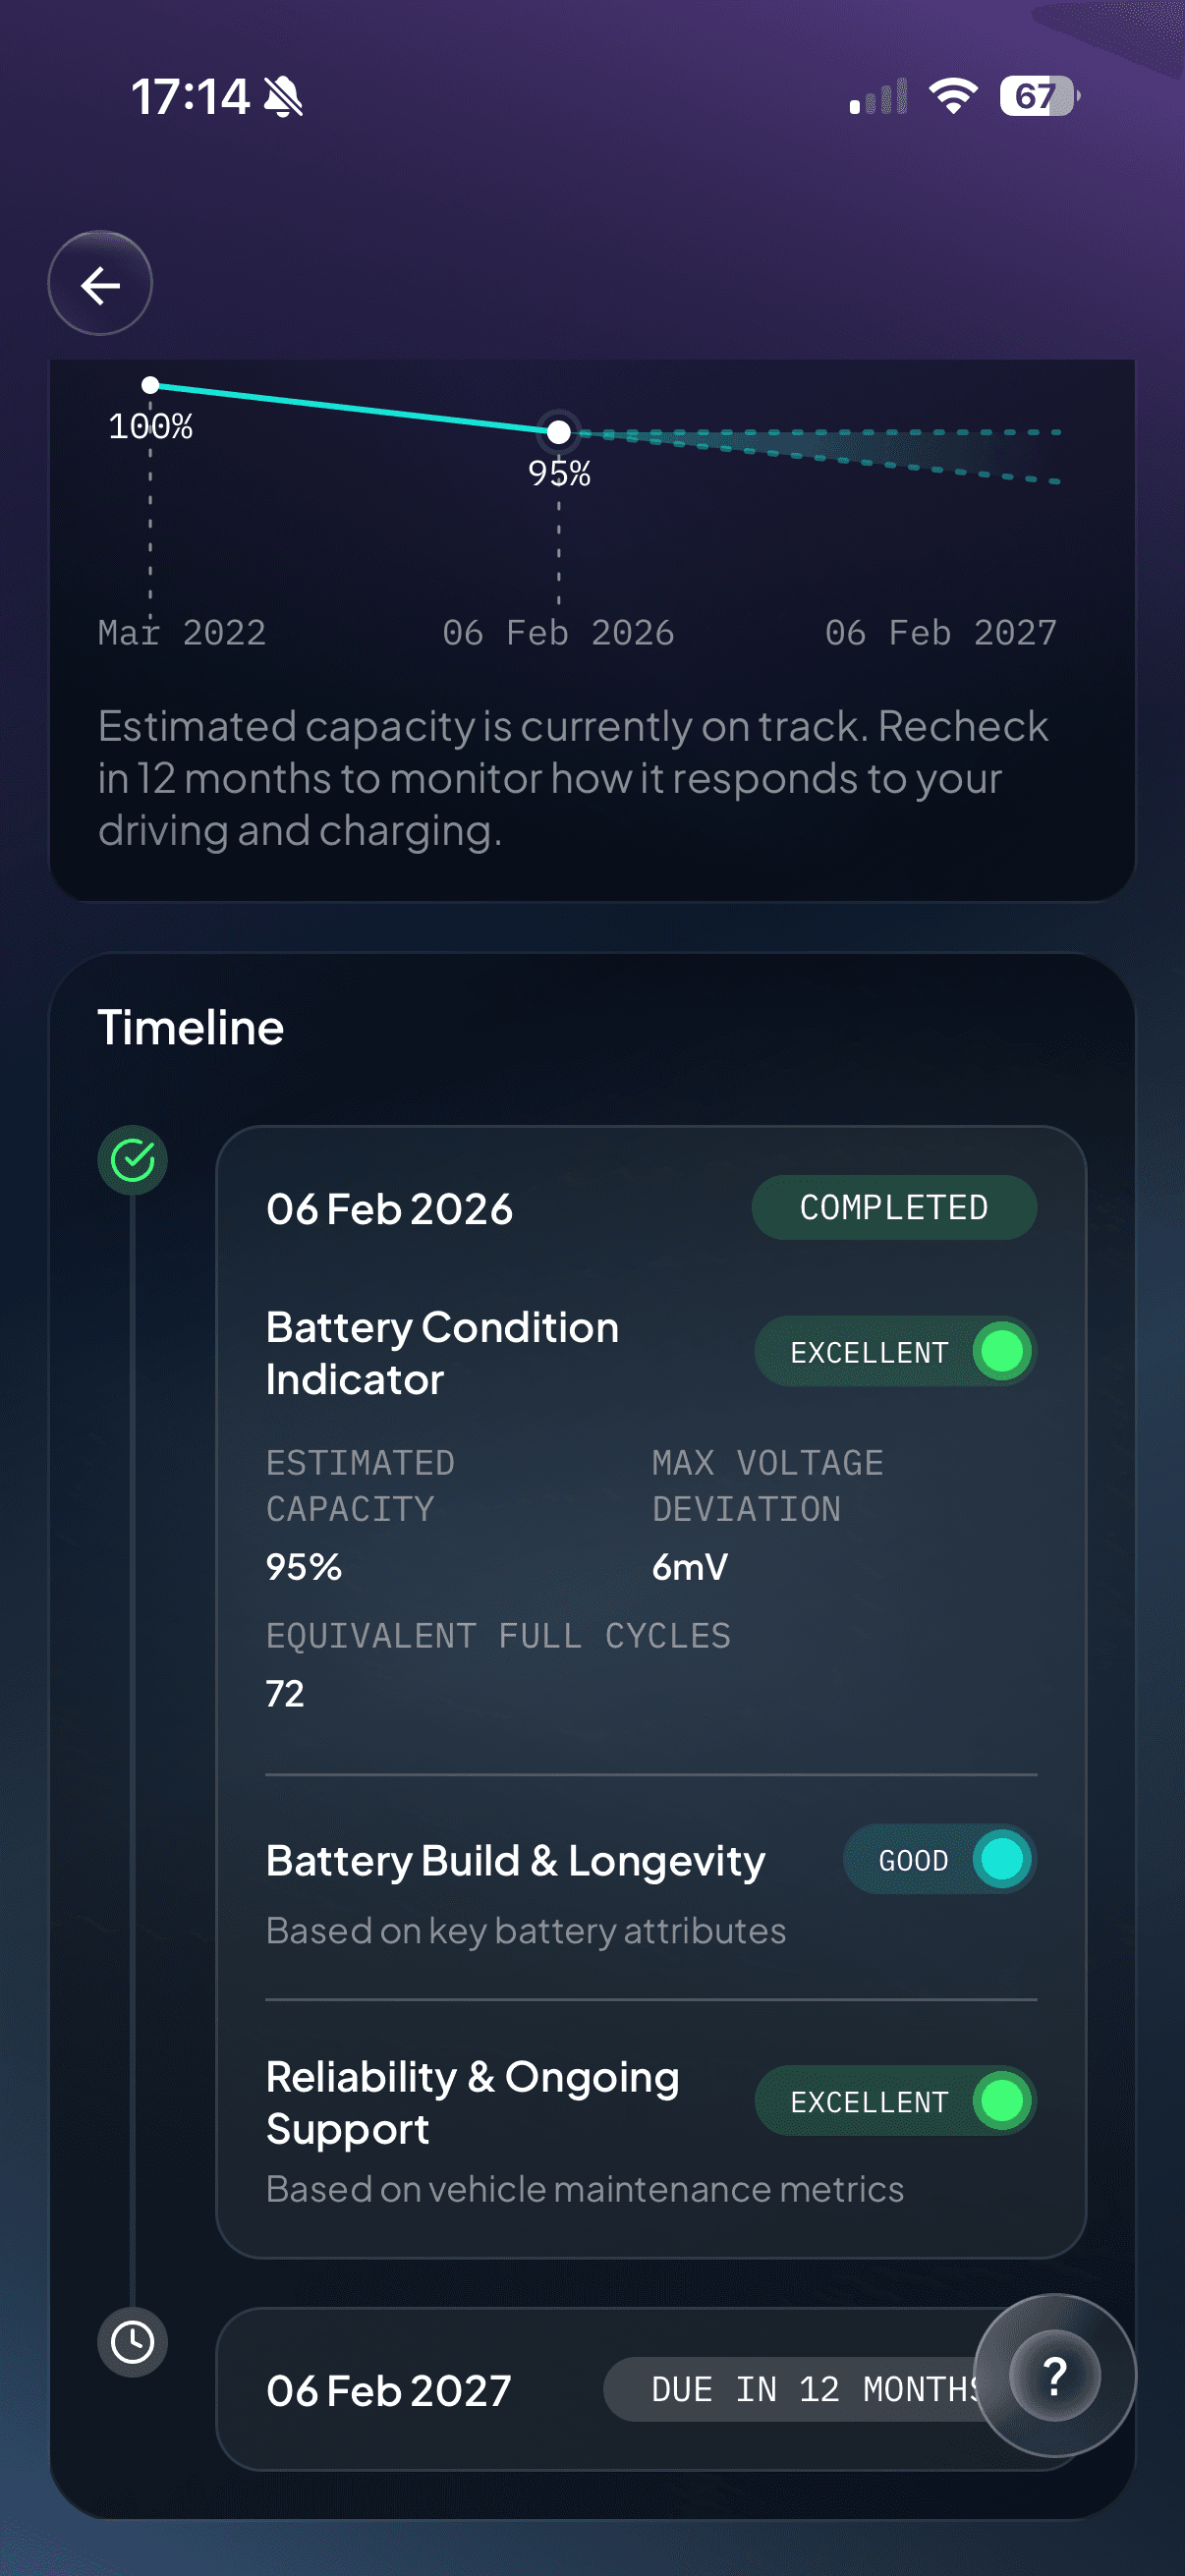
Task: Tap the 95% point on capacity chart
Action: click(x=558, y=432)
